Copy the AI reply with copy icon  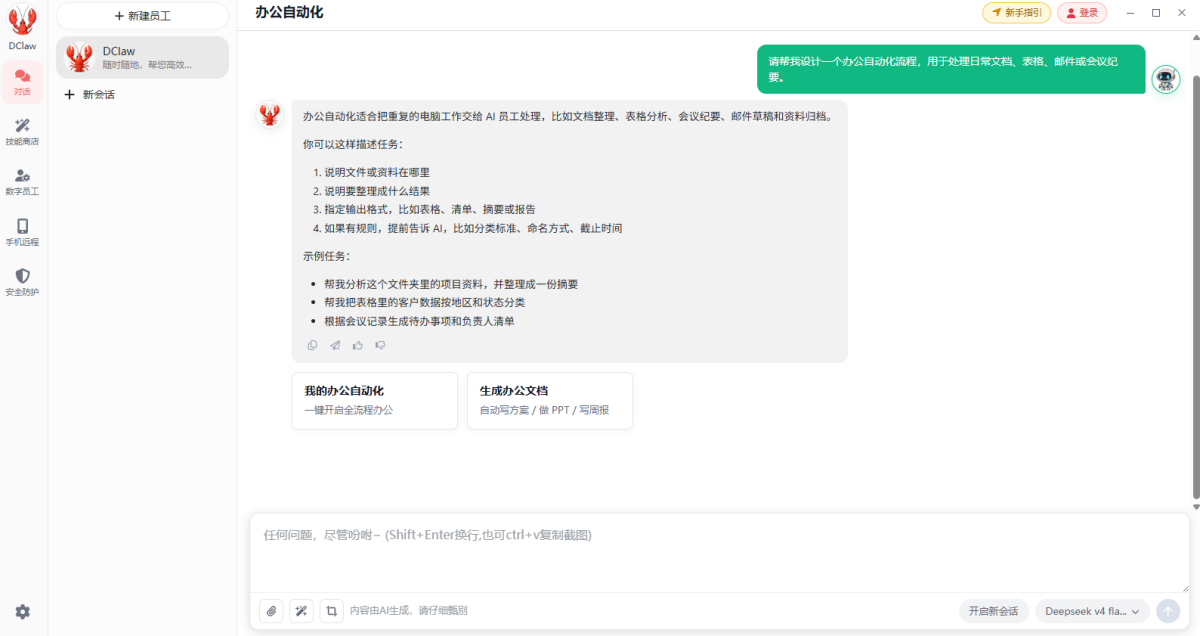(x=313, y=345)
